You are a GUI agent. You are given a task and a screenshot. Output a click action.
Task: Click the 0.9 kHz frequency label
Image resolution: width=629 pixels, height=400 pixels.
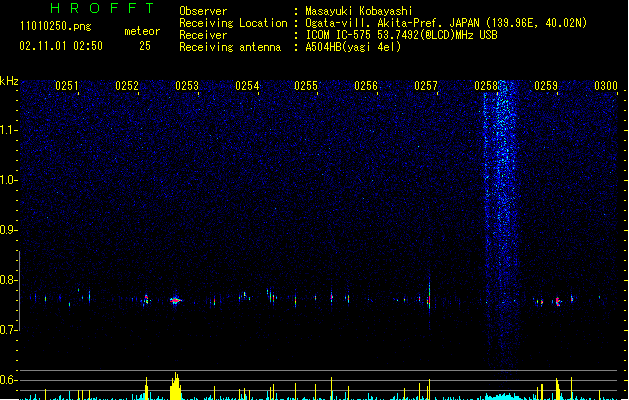[9, 230]
